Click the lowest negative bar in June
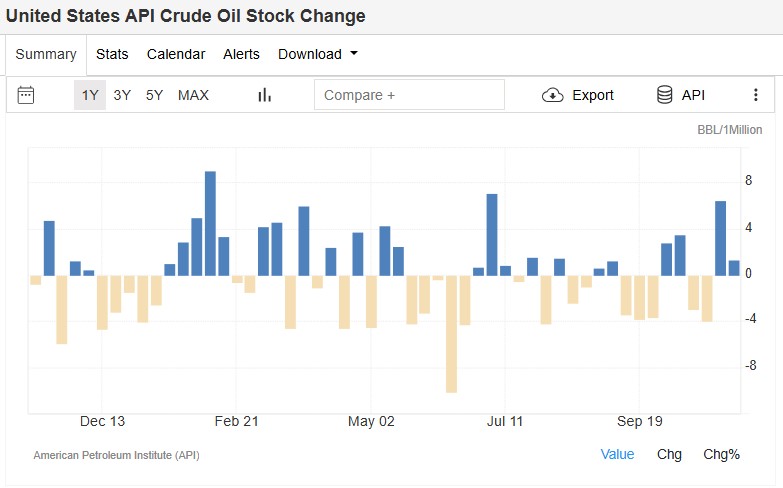The width and height of the screenshot is (783, 488). point(451,333)
